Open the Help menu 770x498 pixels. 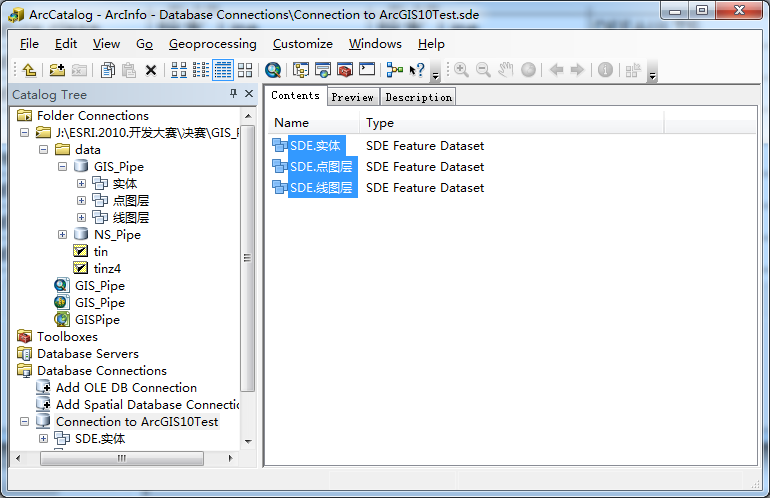(x=431, y=44)
